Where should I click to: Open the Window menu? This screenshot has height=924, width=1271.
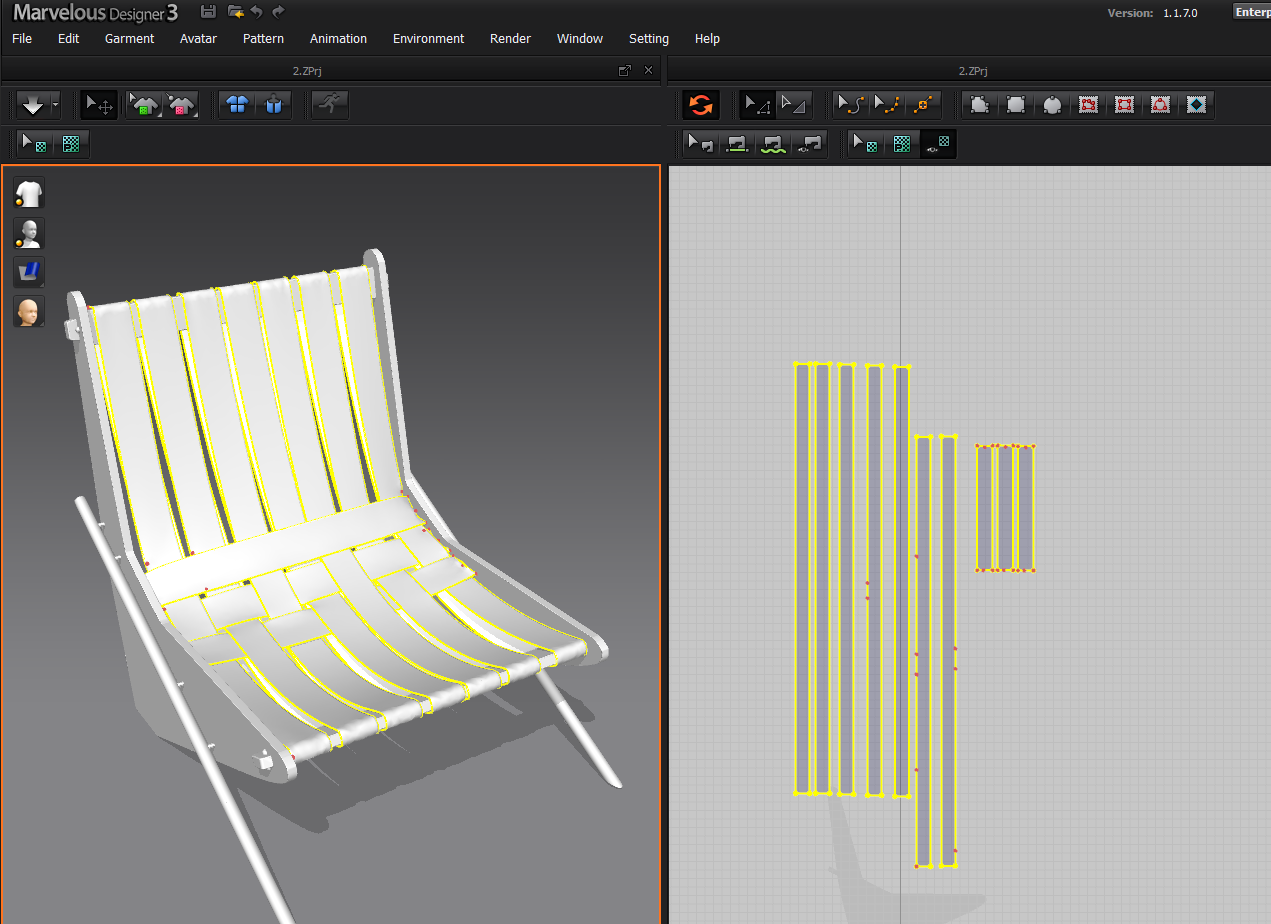coord(580,38)
